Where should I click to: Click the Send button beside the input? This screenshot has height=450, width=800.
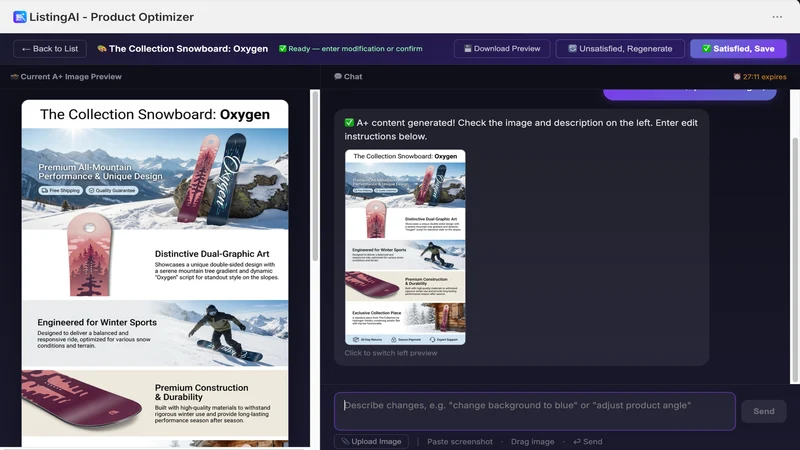[763, 411]
